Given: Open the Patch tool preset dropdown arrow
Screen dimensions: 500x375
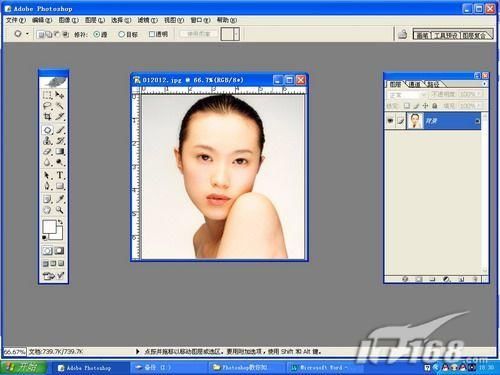Looking at the screenshot, I should click(x=27, y=34).
